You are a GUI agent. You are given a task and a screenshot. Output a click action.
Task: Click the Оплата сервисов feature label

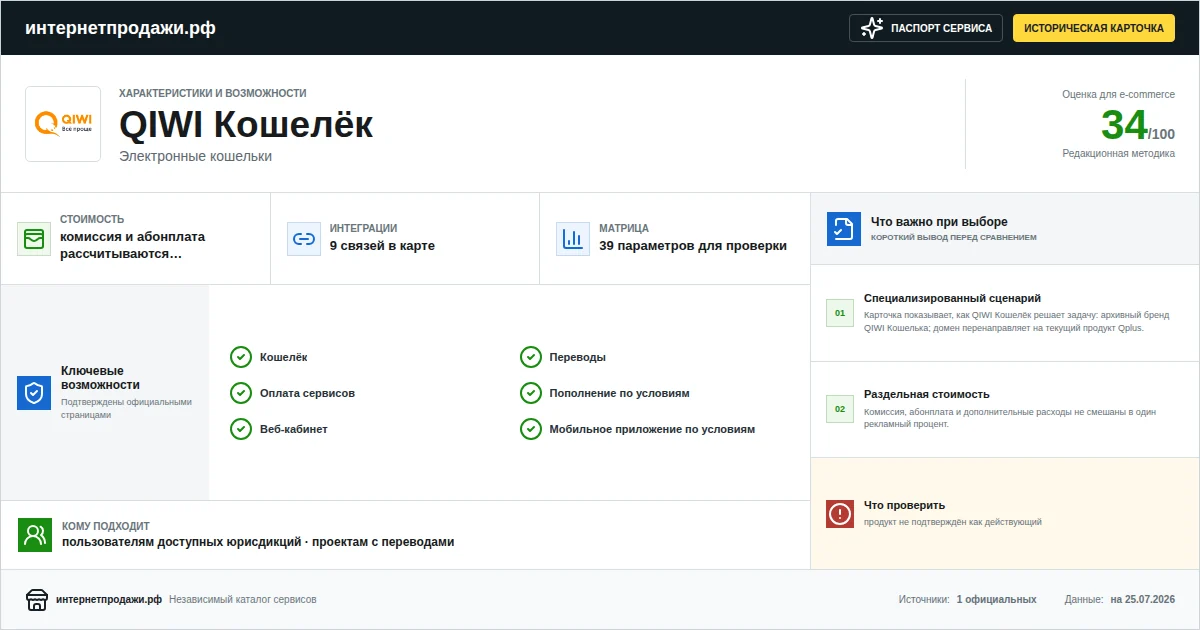click(307, 393)
